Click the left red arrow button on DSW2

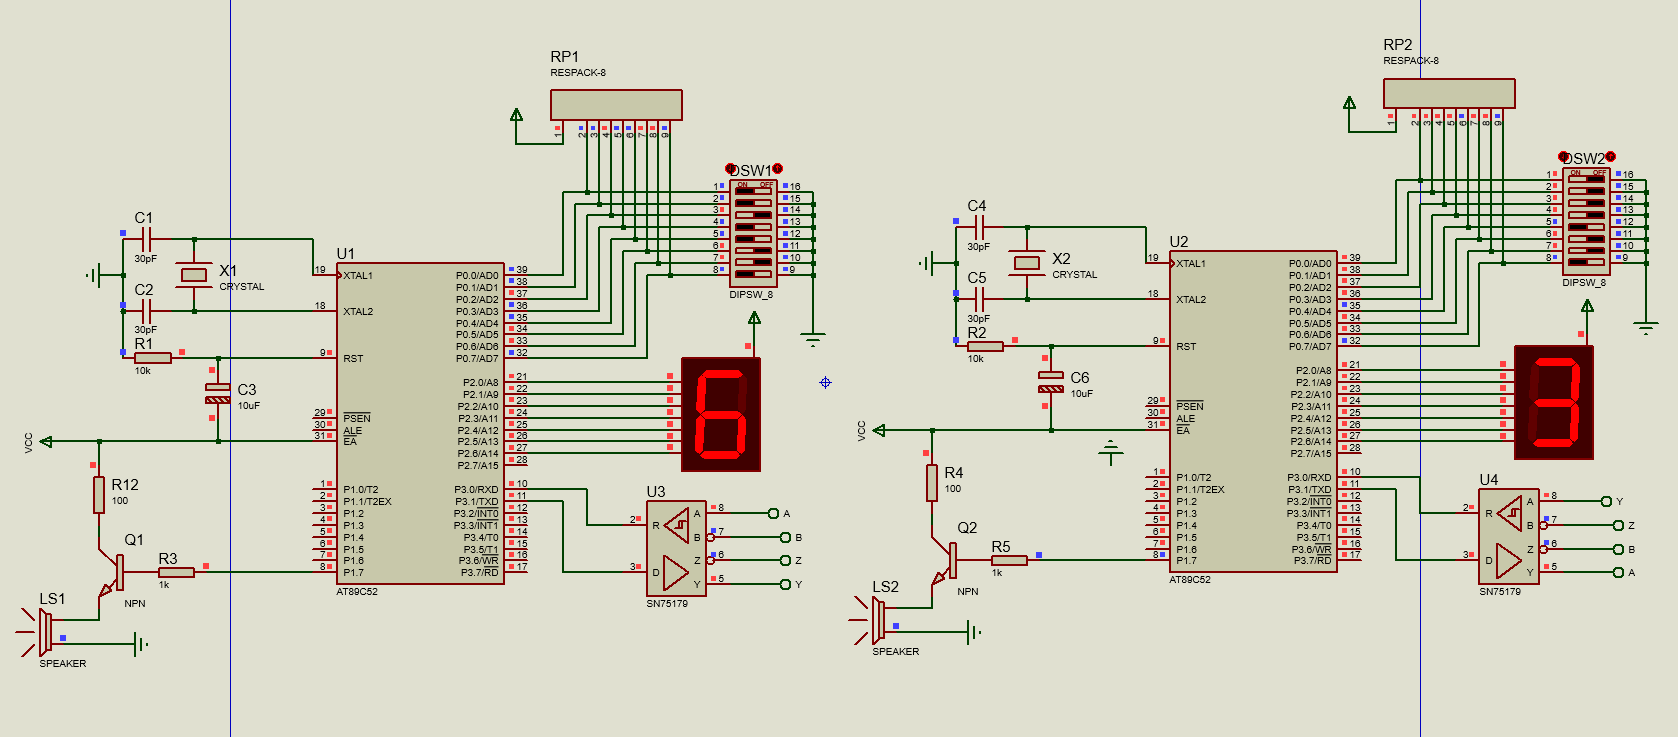coord(1564,157)
